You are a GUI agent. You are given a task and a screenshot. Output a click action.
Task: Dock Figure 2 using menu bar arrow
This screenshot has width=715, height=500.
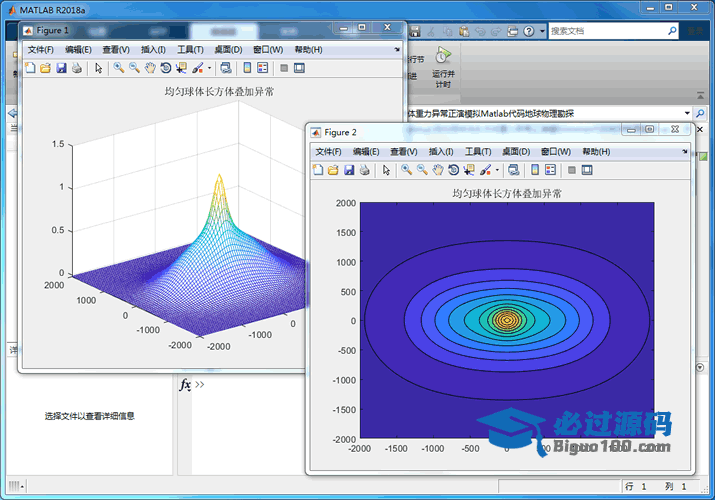coord(684,151)
